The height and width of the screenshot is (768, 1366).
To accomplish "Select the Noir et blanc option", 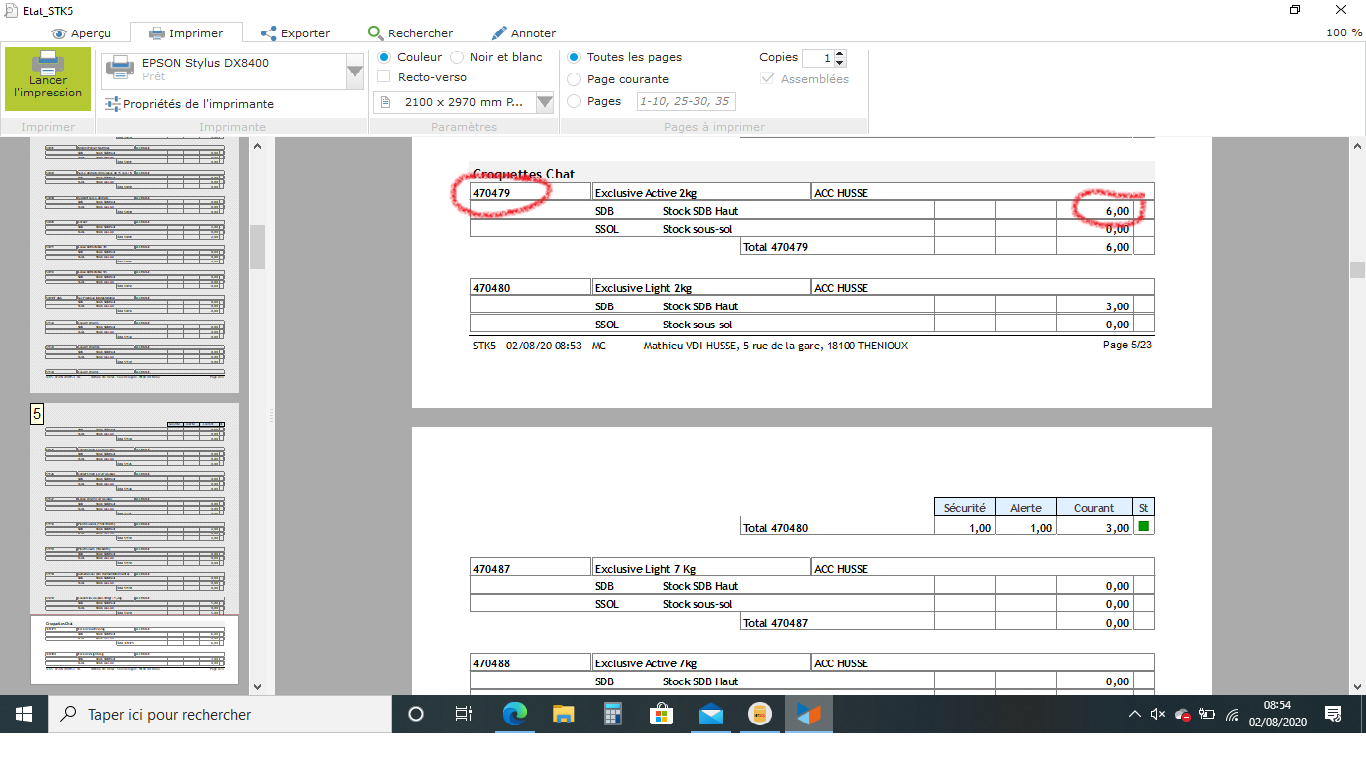I will [458, 57].
